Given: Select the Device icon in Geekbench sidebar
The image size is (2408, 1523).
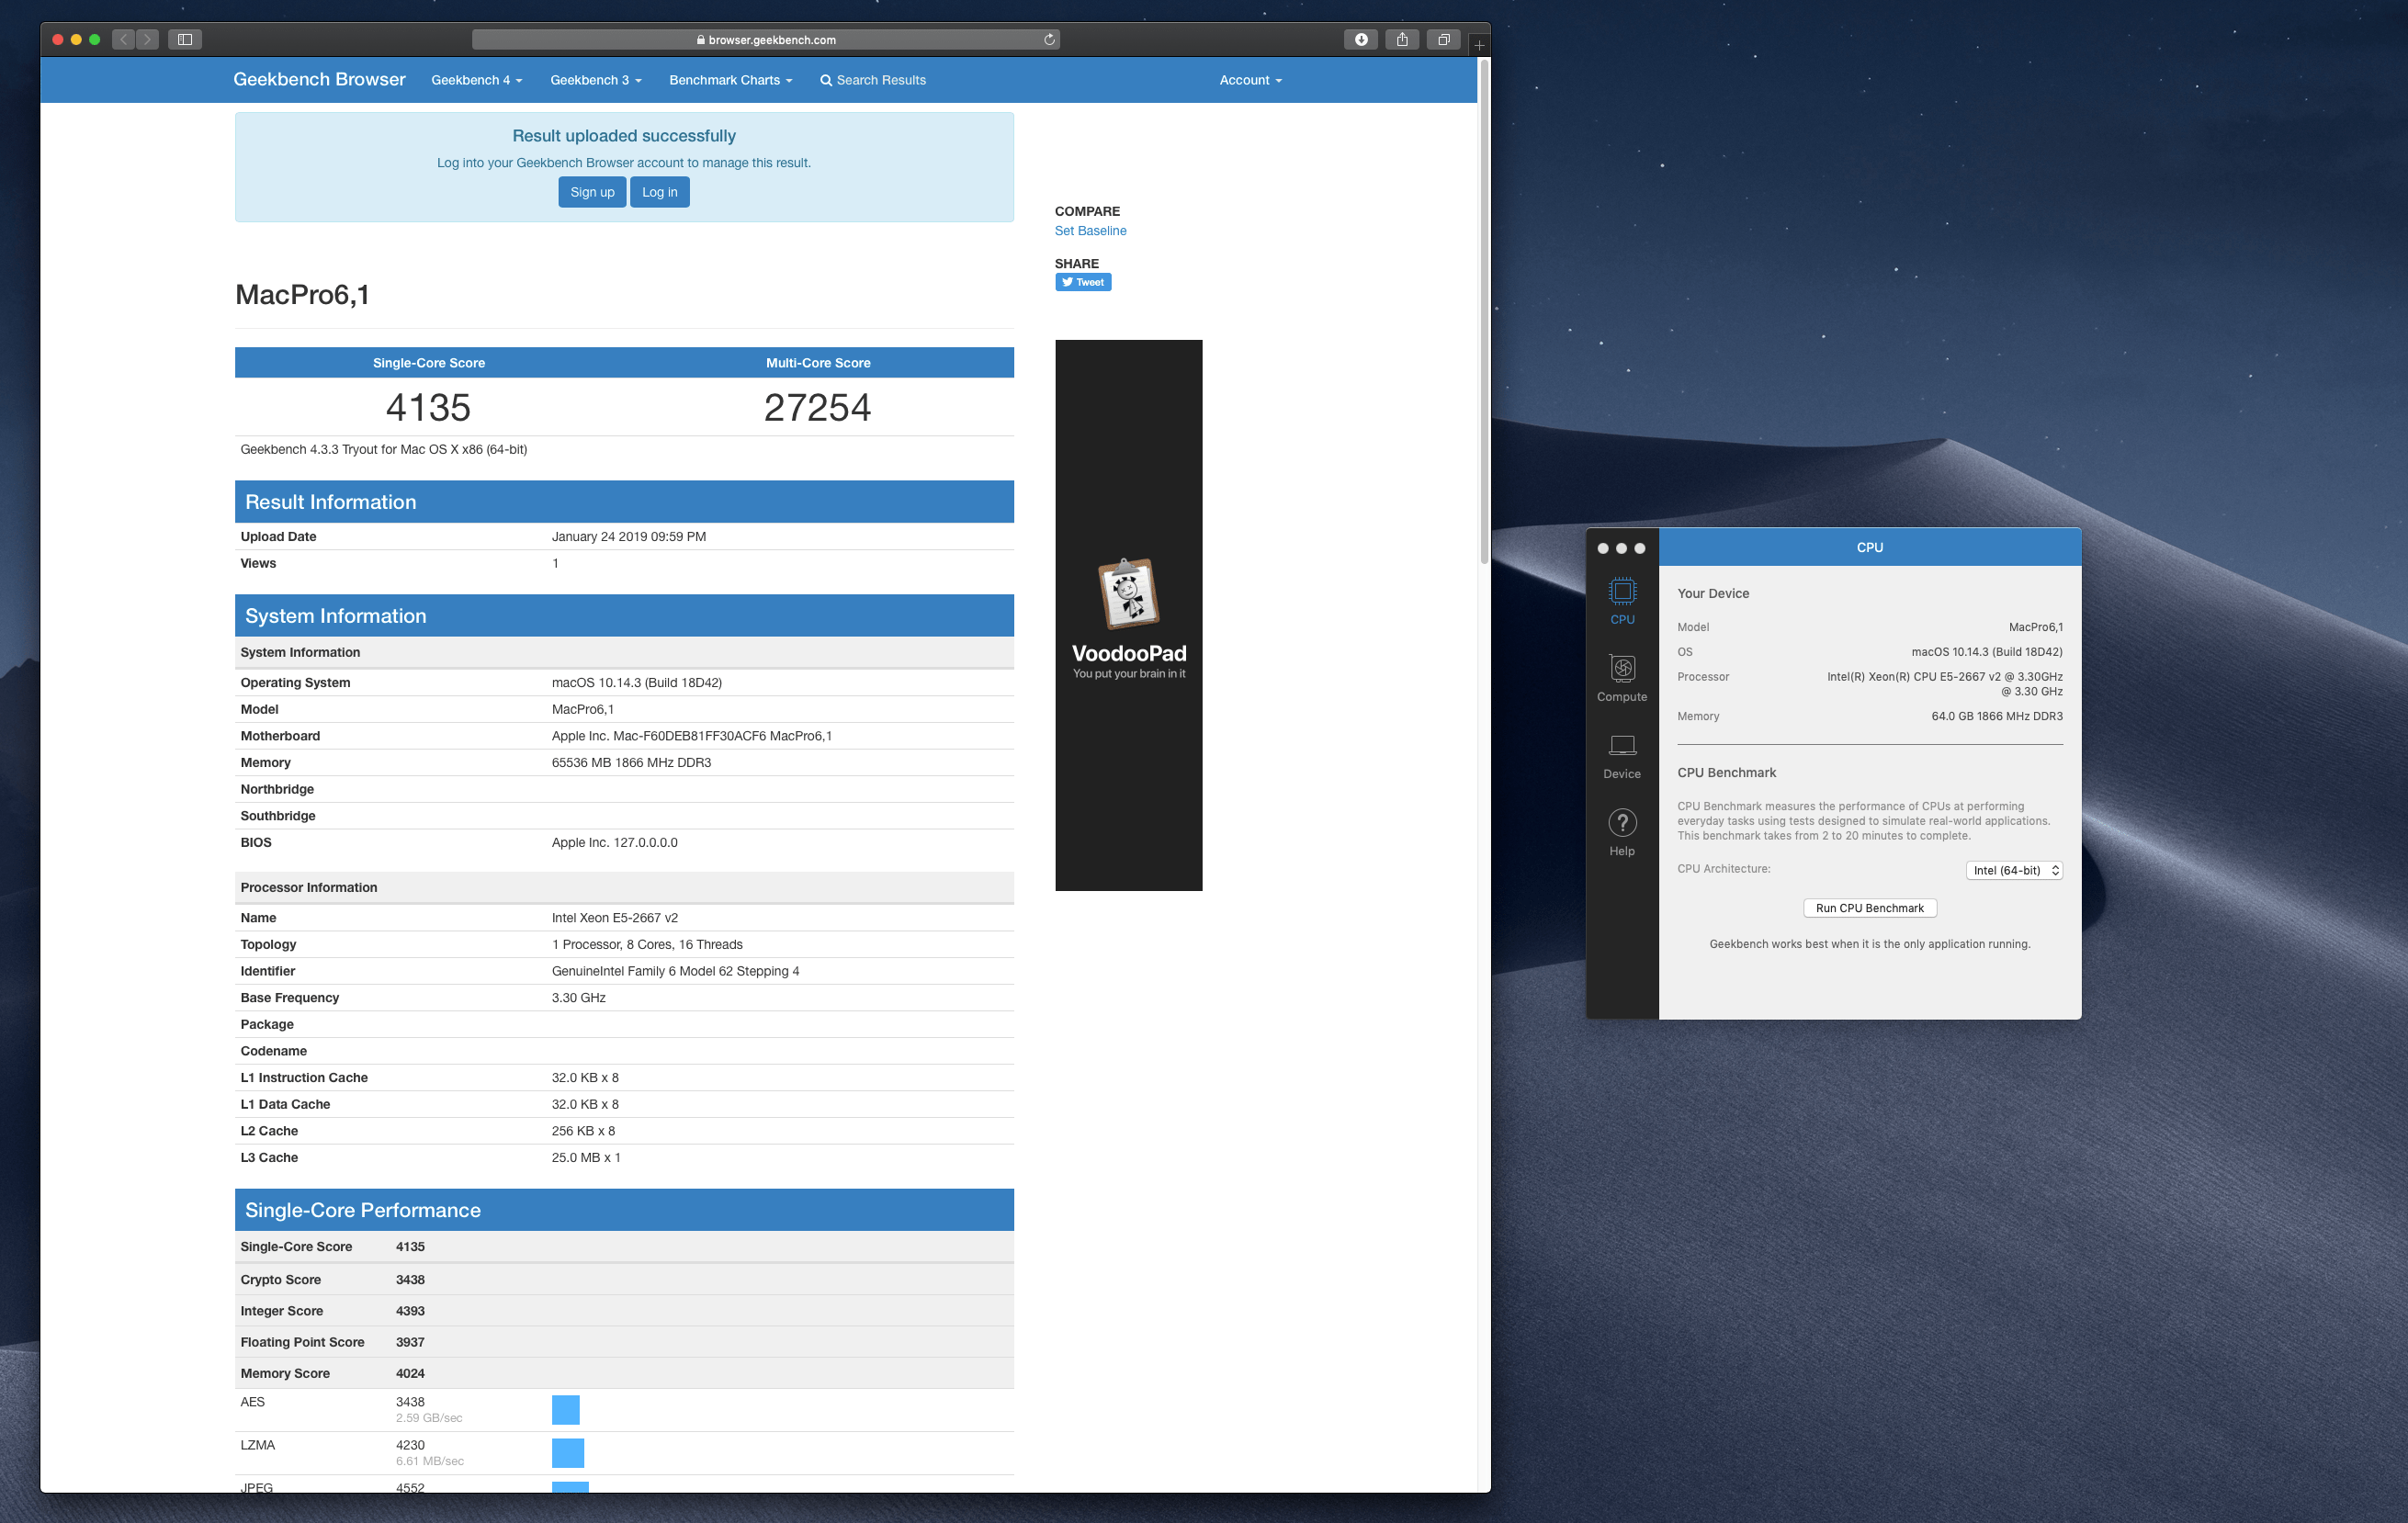Looking at the screenshot, I should (1622, 755).
